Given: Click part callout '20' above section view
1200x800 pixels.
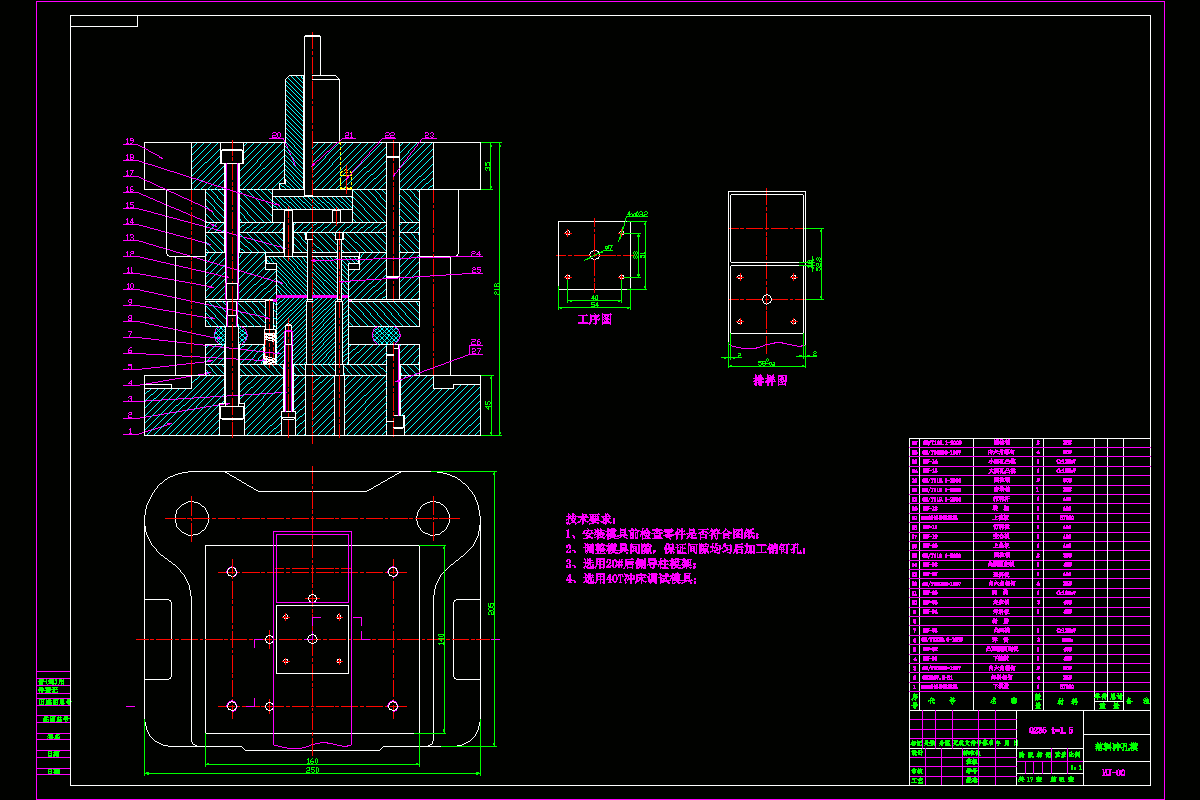Looking at the screenshot, I should click(276, 134).
